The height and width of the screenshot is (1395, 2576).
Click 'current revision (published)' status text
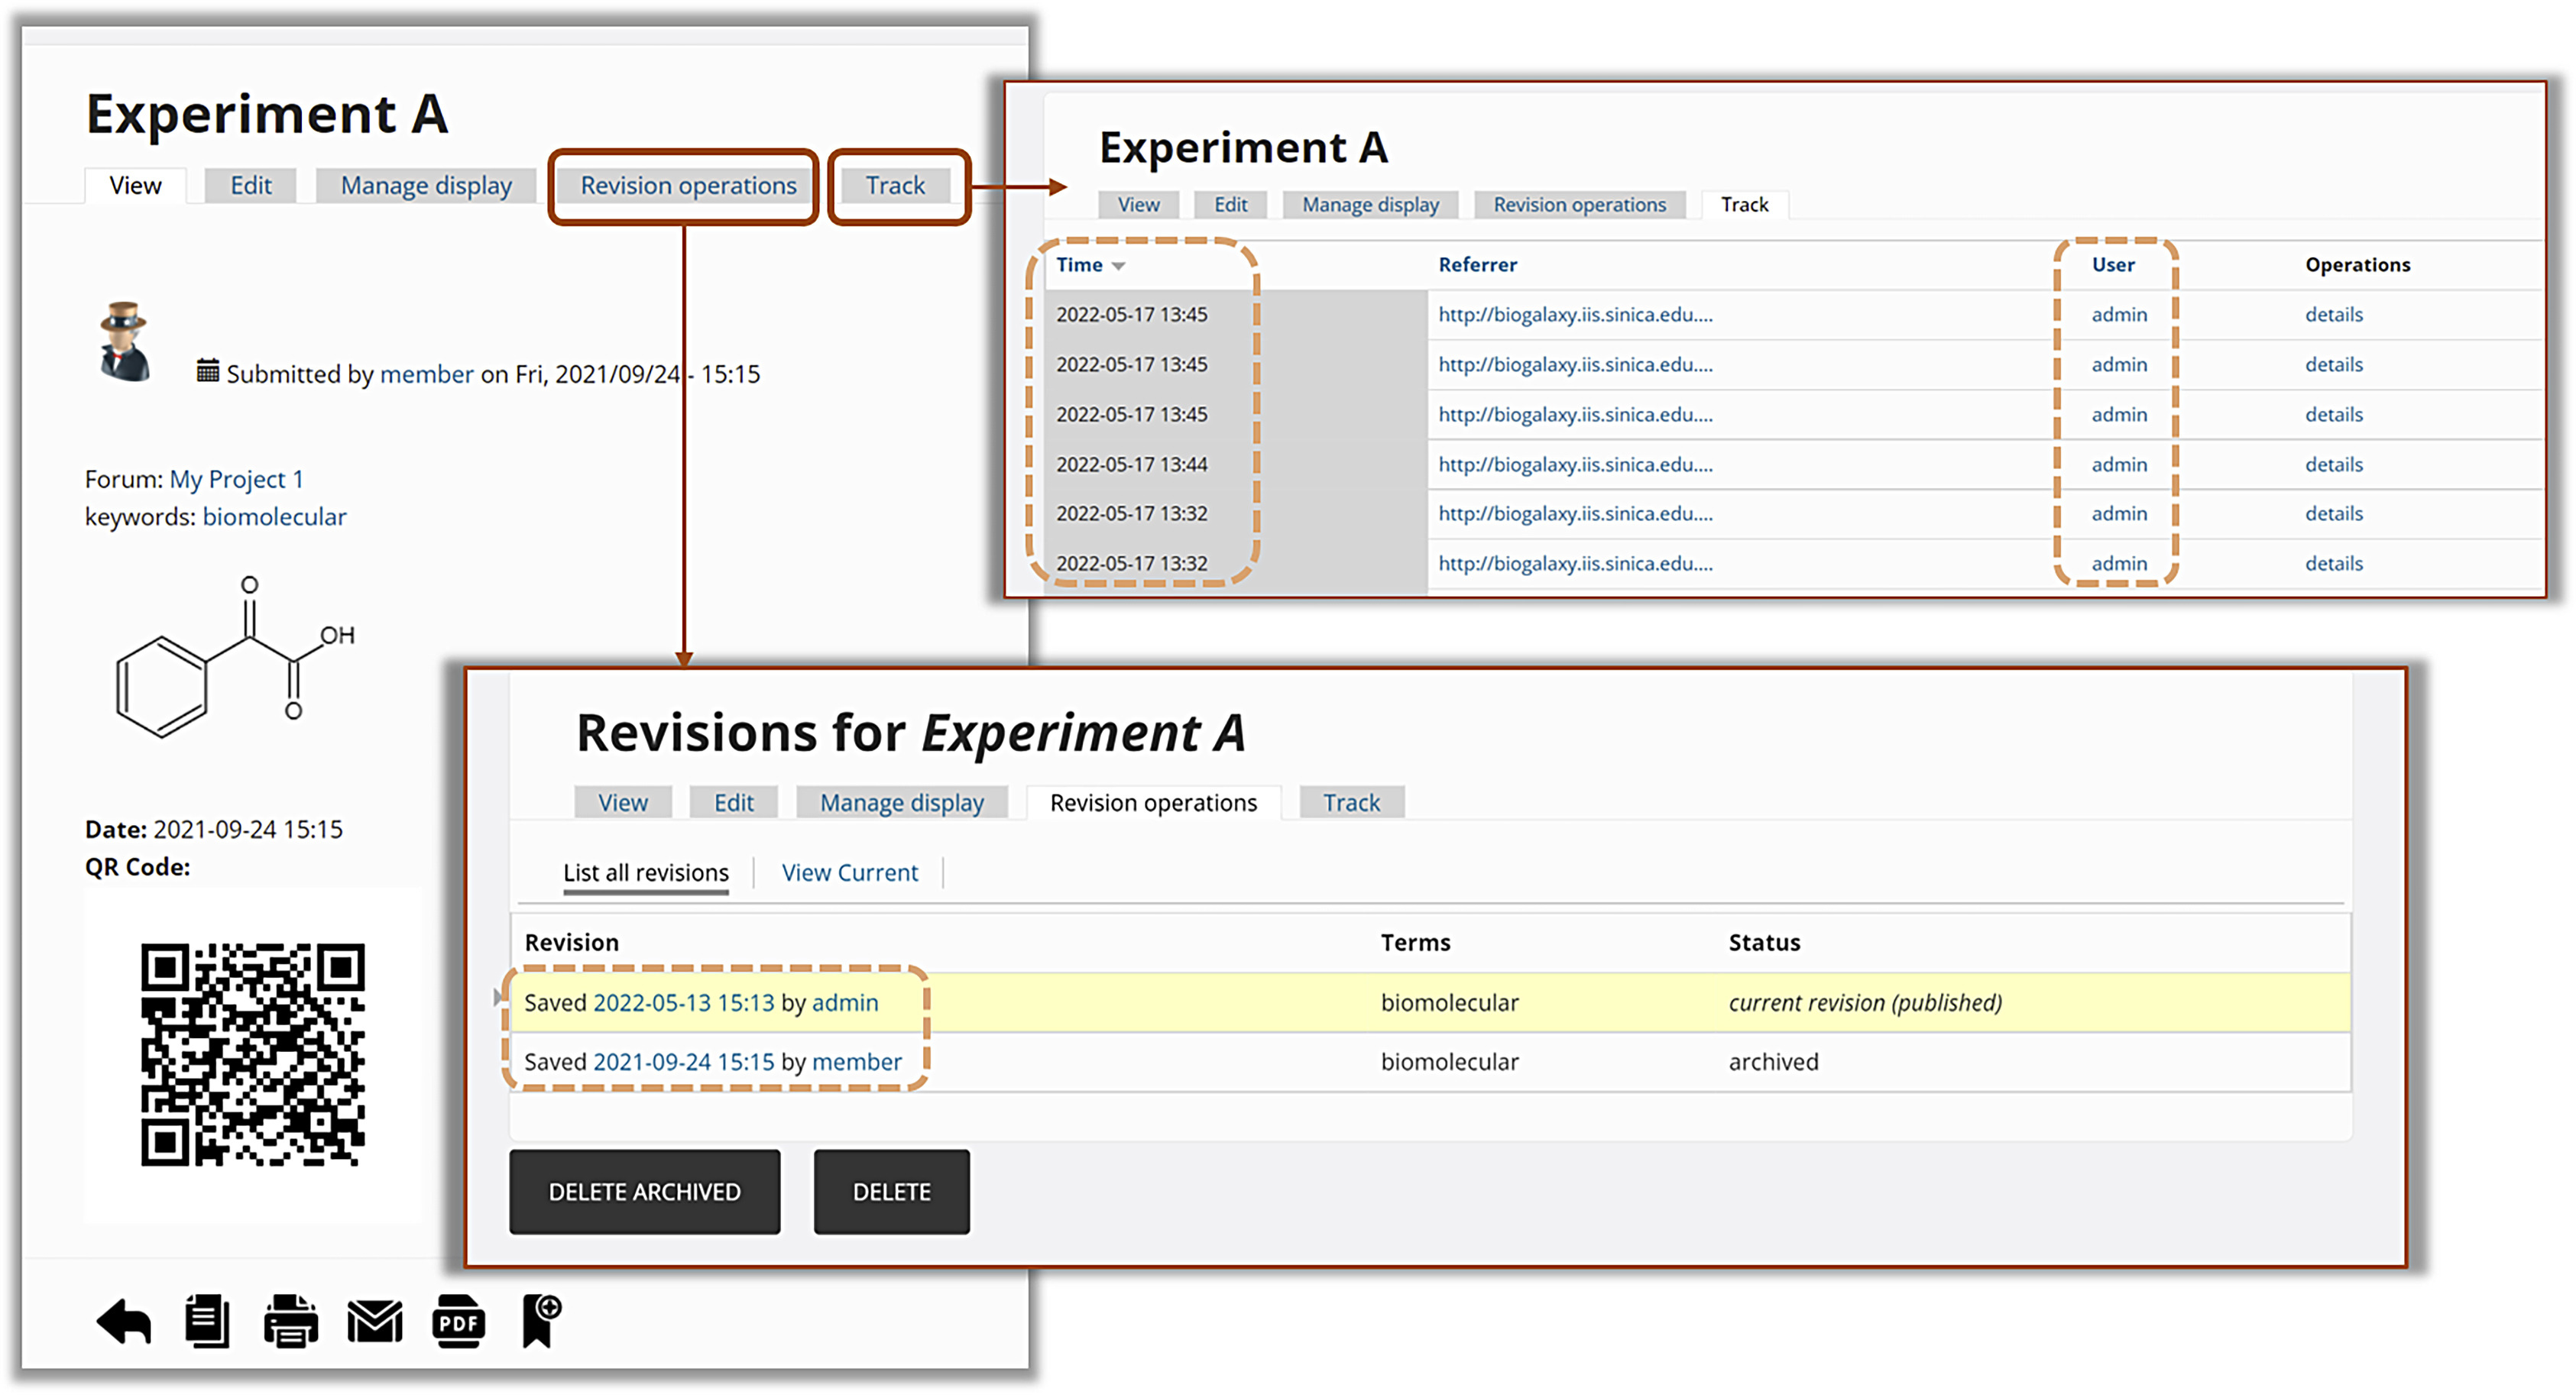click(1865, 1003)
